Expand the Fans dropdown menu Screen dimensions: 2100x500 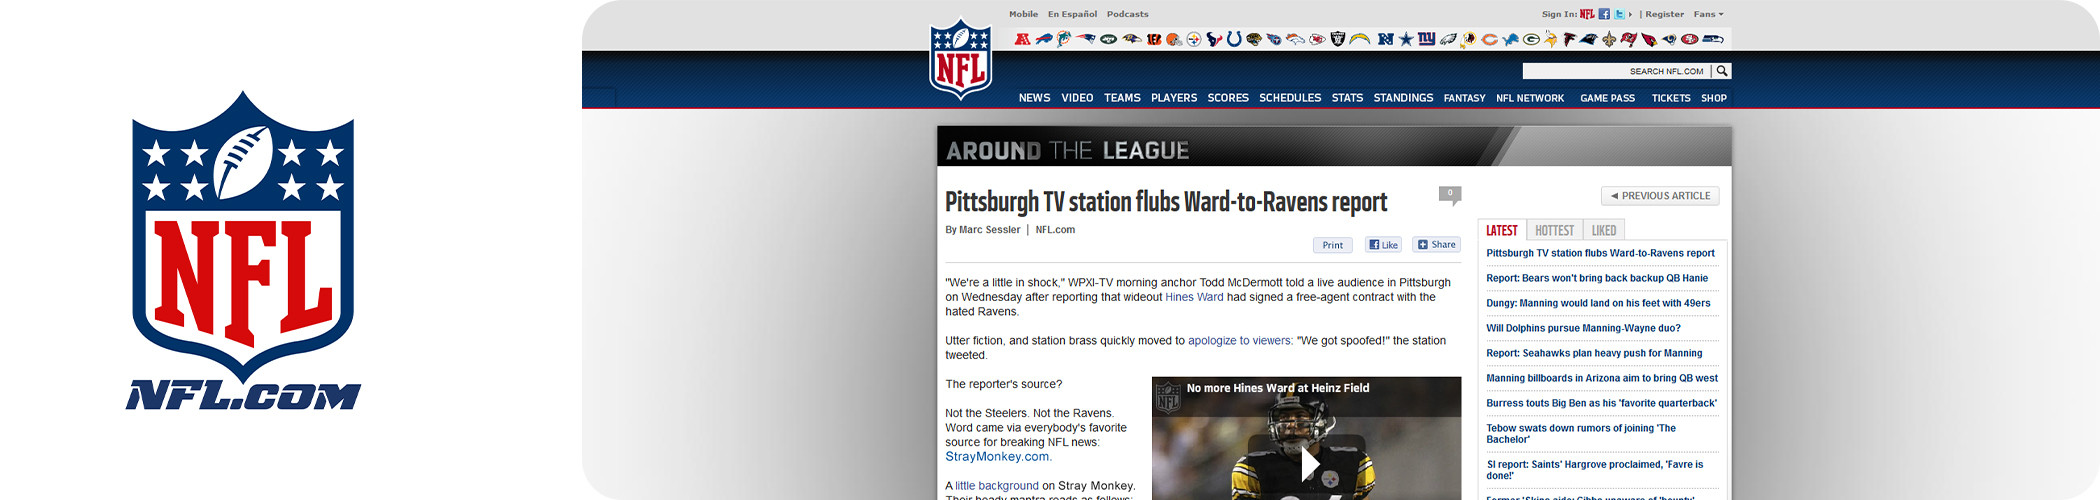coord(1709,14)
